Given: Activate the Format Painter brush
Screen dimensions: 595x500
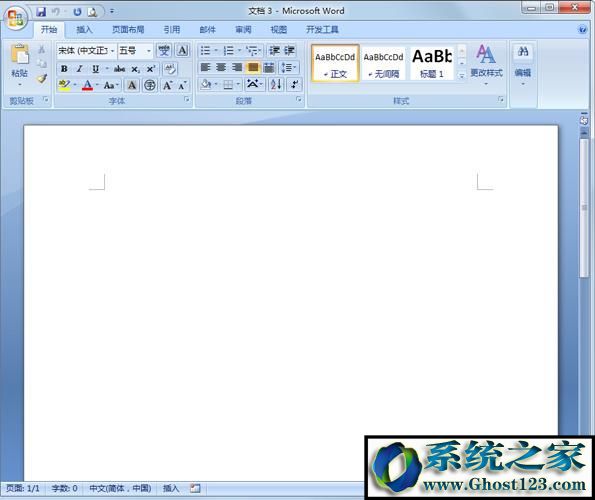Looking at the screenshot, I should 41,79.
